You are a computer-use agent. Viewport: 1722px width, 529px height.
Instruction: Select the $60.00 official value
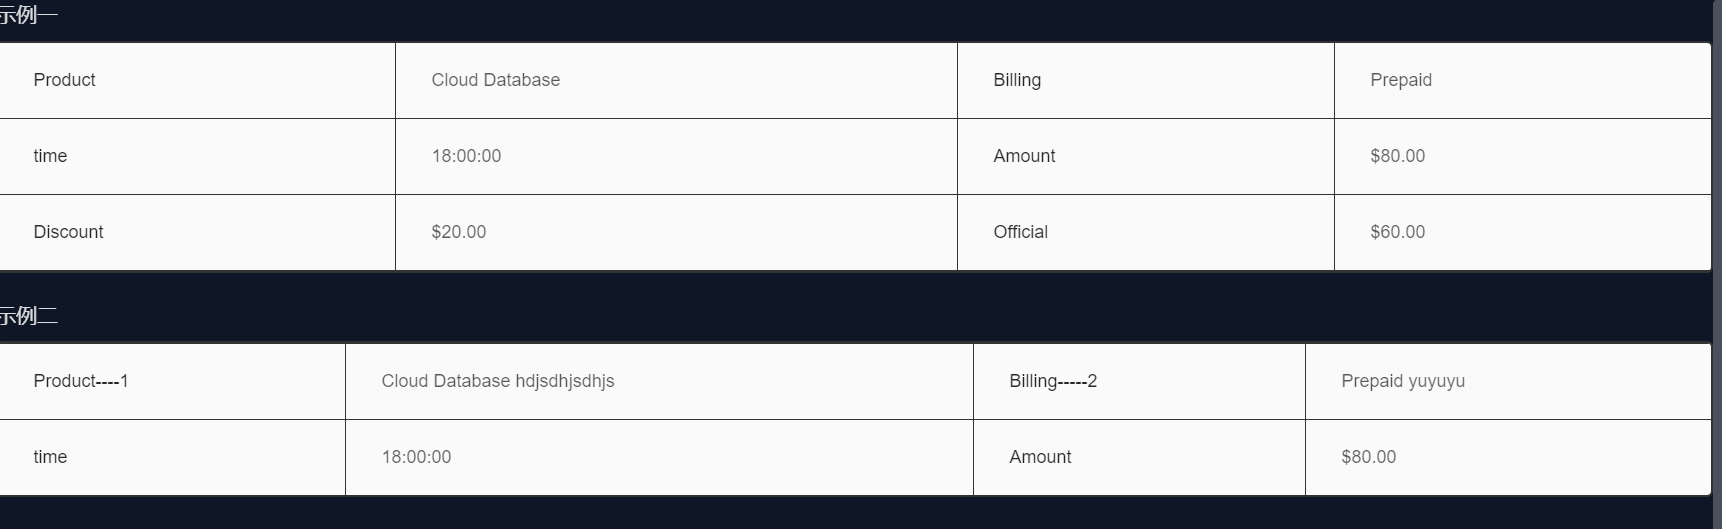click(1398, 232)
